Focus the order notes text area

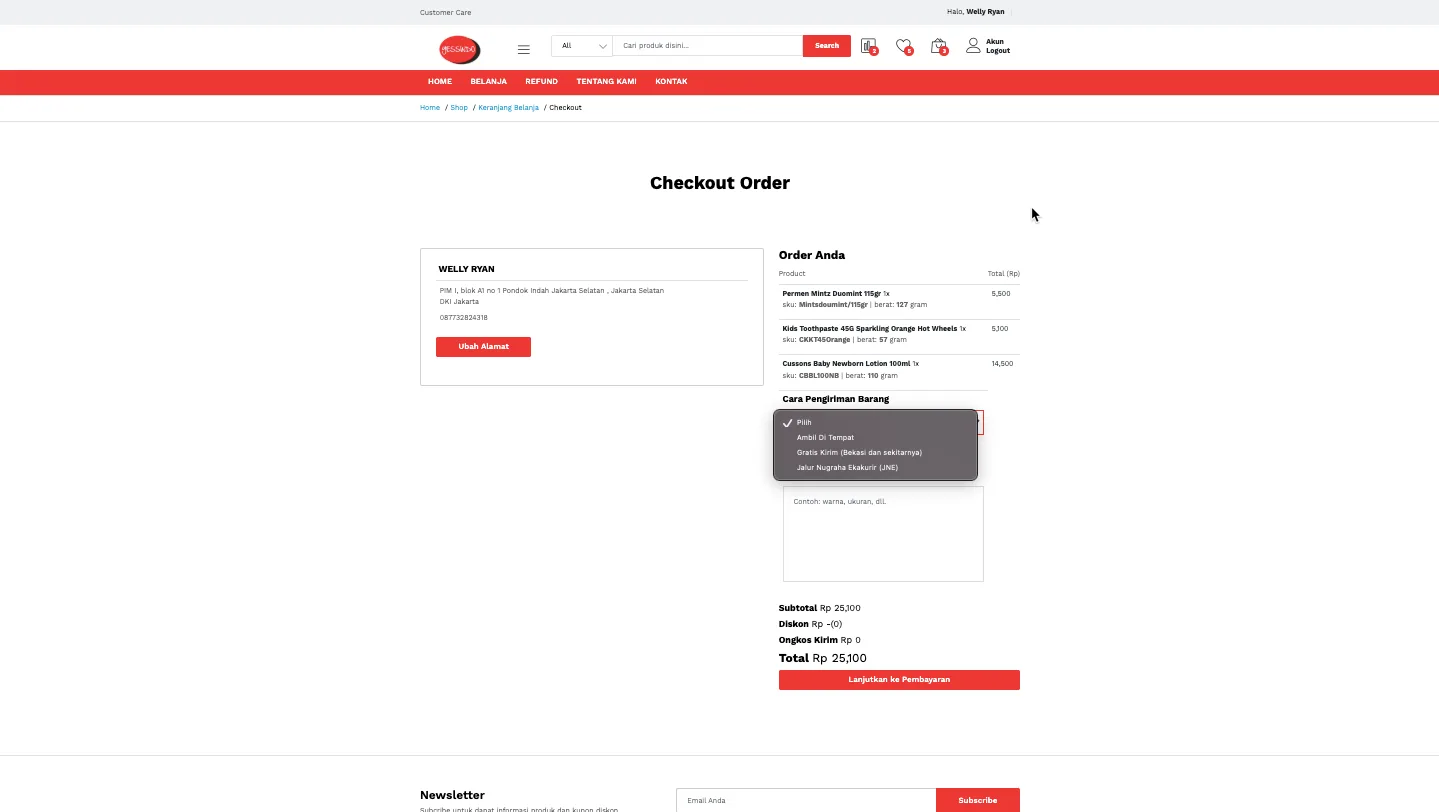[883, 534]
